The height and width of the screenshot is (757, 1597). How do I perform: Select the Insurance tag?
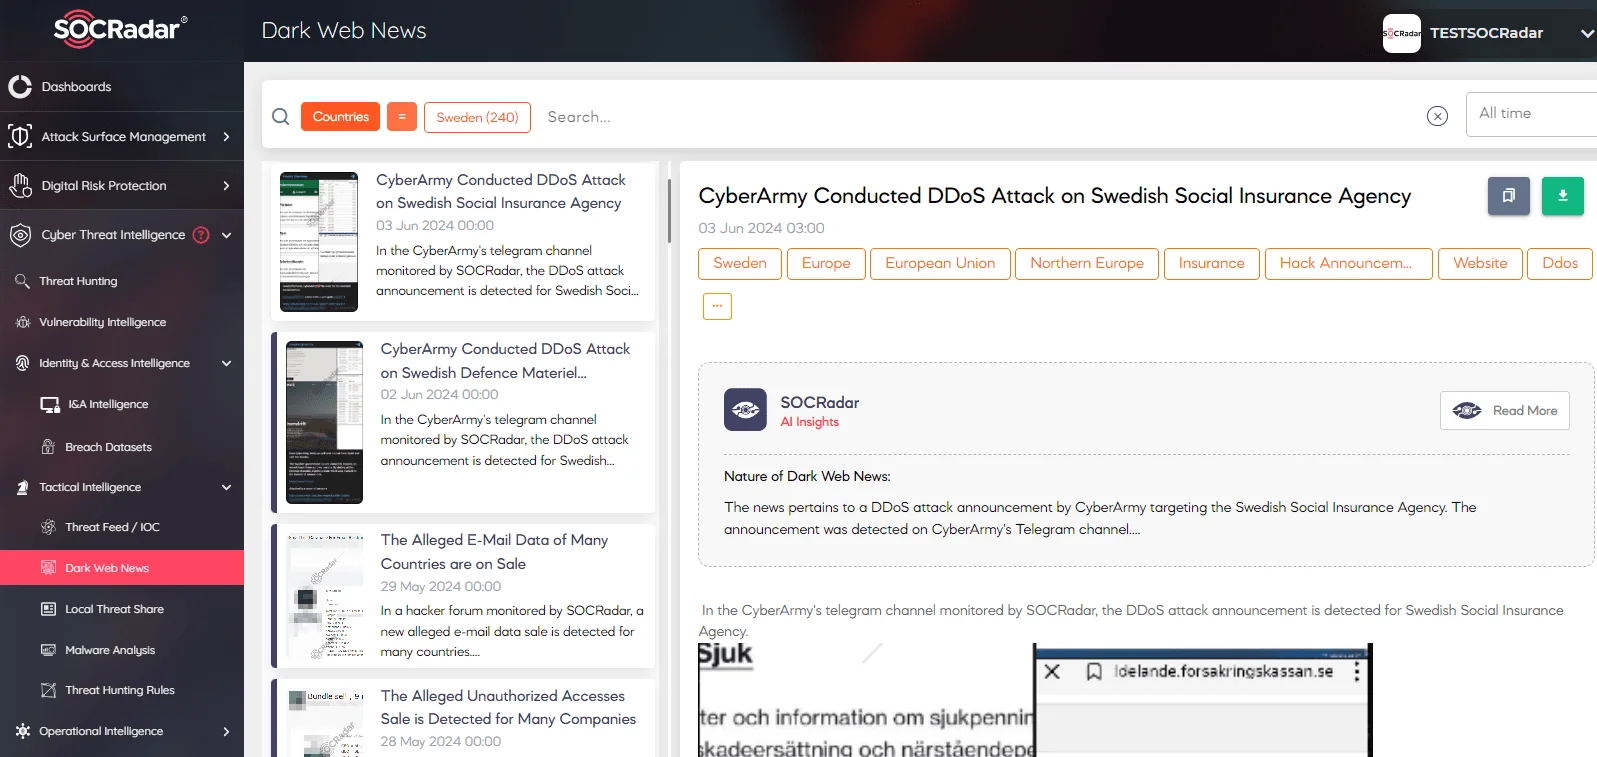click(x=1211, y=263)
